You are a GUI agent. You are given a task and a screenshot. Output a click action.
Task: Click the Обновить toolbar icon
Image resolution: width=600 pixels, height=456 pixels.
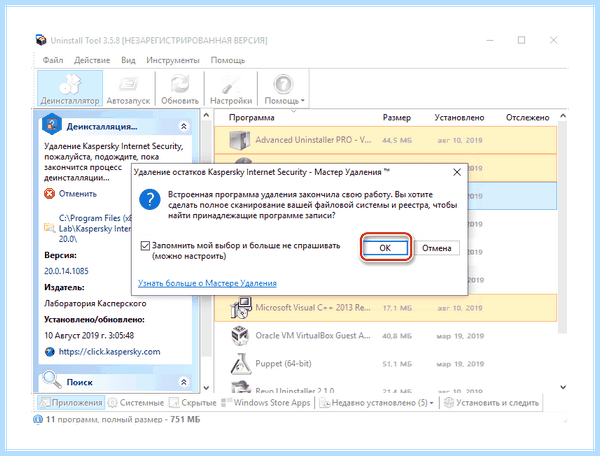click(180, 88)
